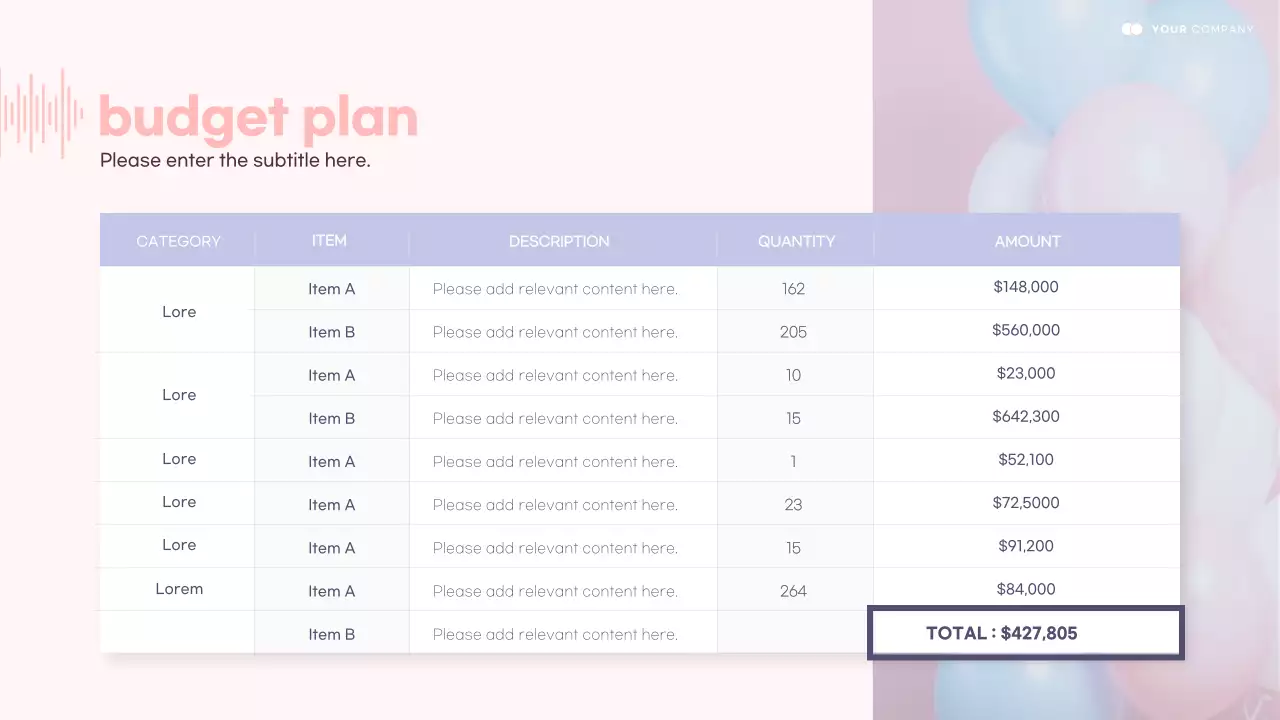Click the TOTAL : $427,805 box
The height and width of the screenshot is (720, 1280).
coord(1025,632)
